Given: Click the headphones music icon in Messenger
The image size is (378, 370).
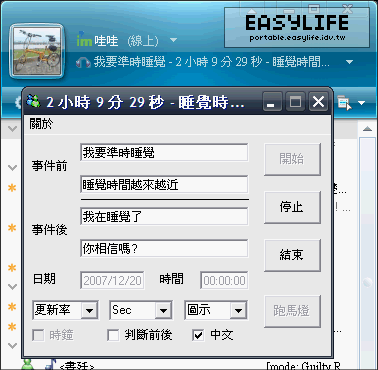Looking at the screenshot, I should [83, 62].
